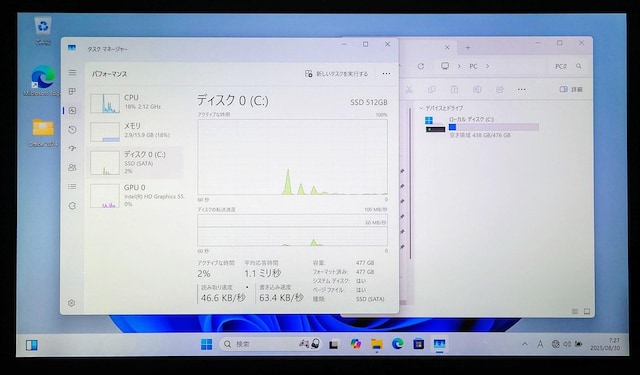Open Recycle Bin on the desktop
This screenshot has width=640, height=375.
[42, 31]
